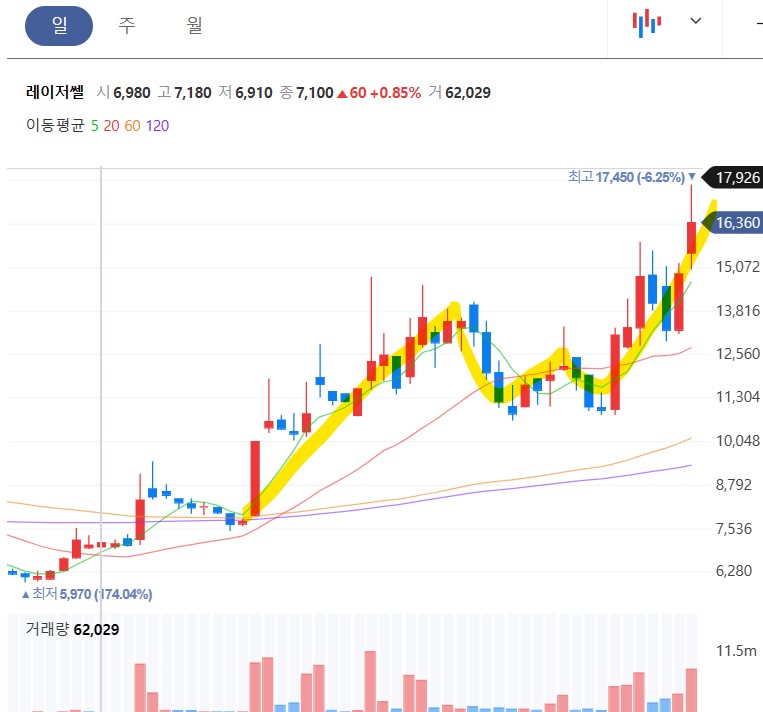This screenshot has width=763, height=712.
Task: Click the 이동평균 indicator label
Action: point(55,126)
